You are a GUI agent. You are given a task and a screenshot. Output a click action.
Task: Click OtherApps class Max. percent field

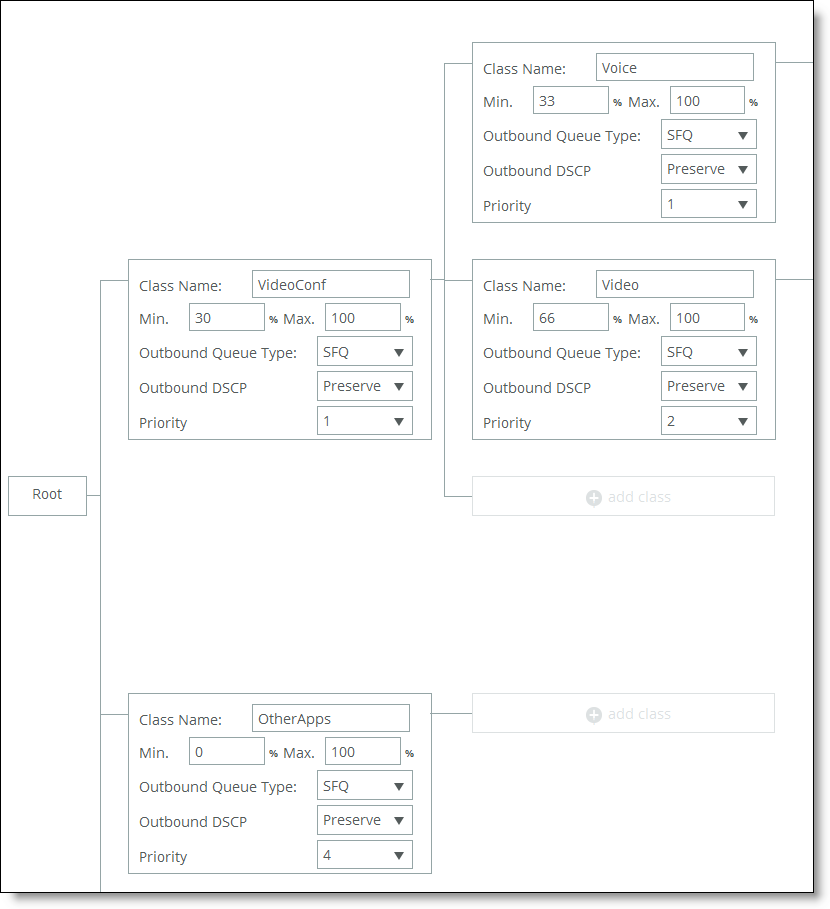pyautogui.click(x=363, y=751)
